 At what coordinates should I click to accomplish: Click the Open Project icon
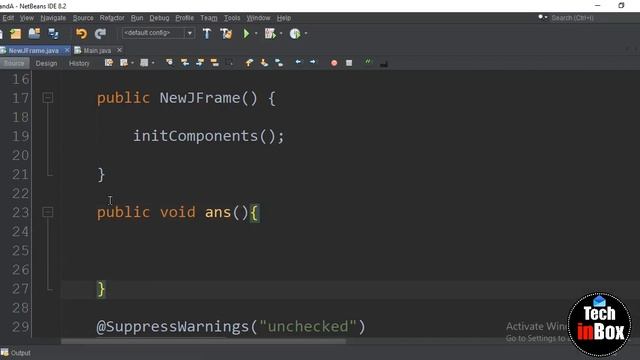(x=34, y=33)
